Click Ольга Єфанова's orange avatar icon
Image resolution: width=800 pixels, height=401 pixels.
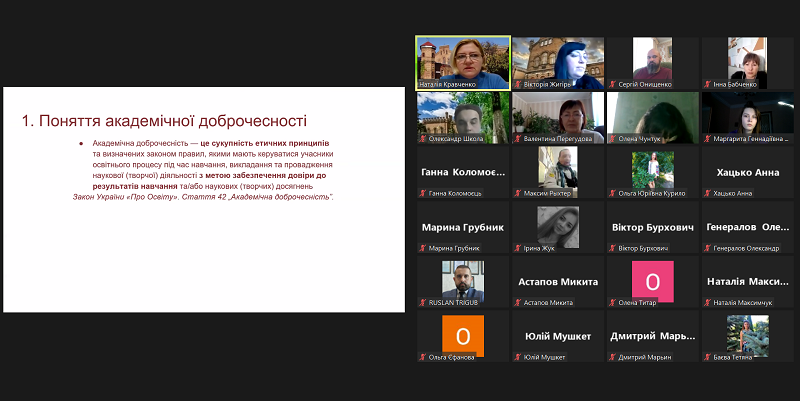click(x=463, y=334)
